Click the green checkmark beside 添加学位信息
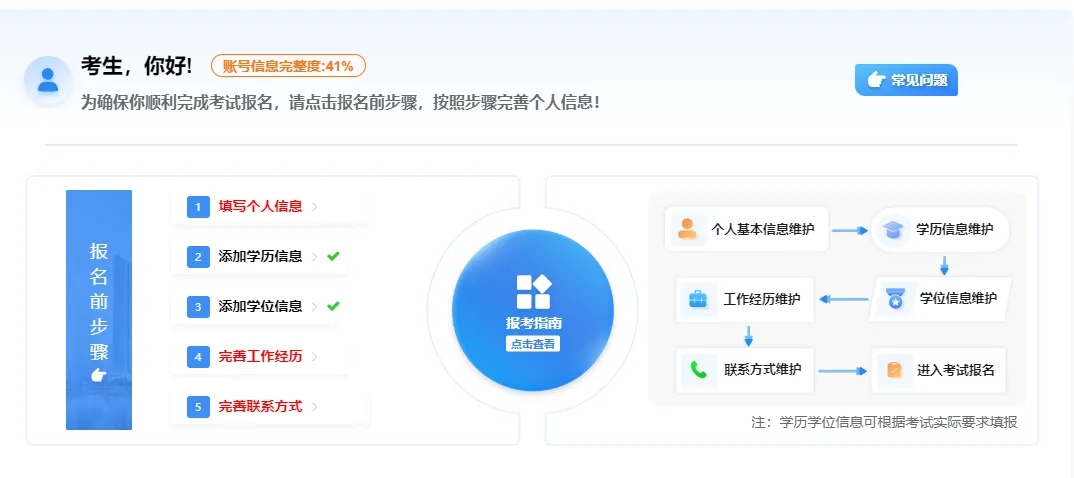 (x=333, y=306)
